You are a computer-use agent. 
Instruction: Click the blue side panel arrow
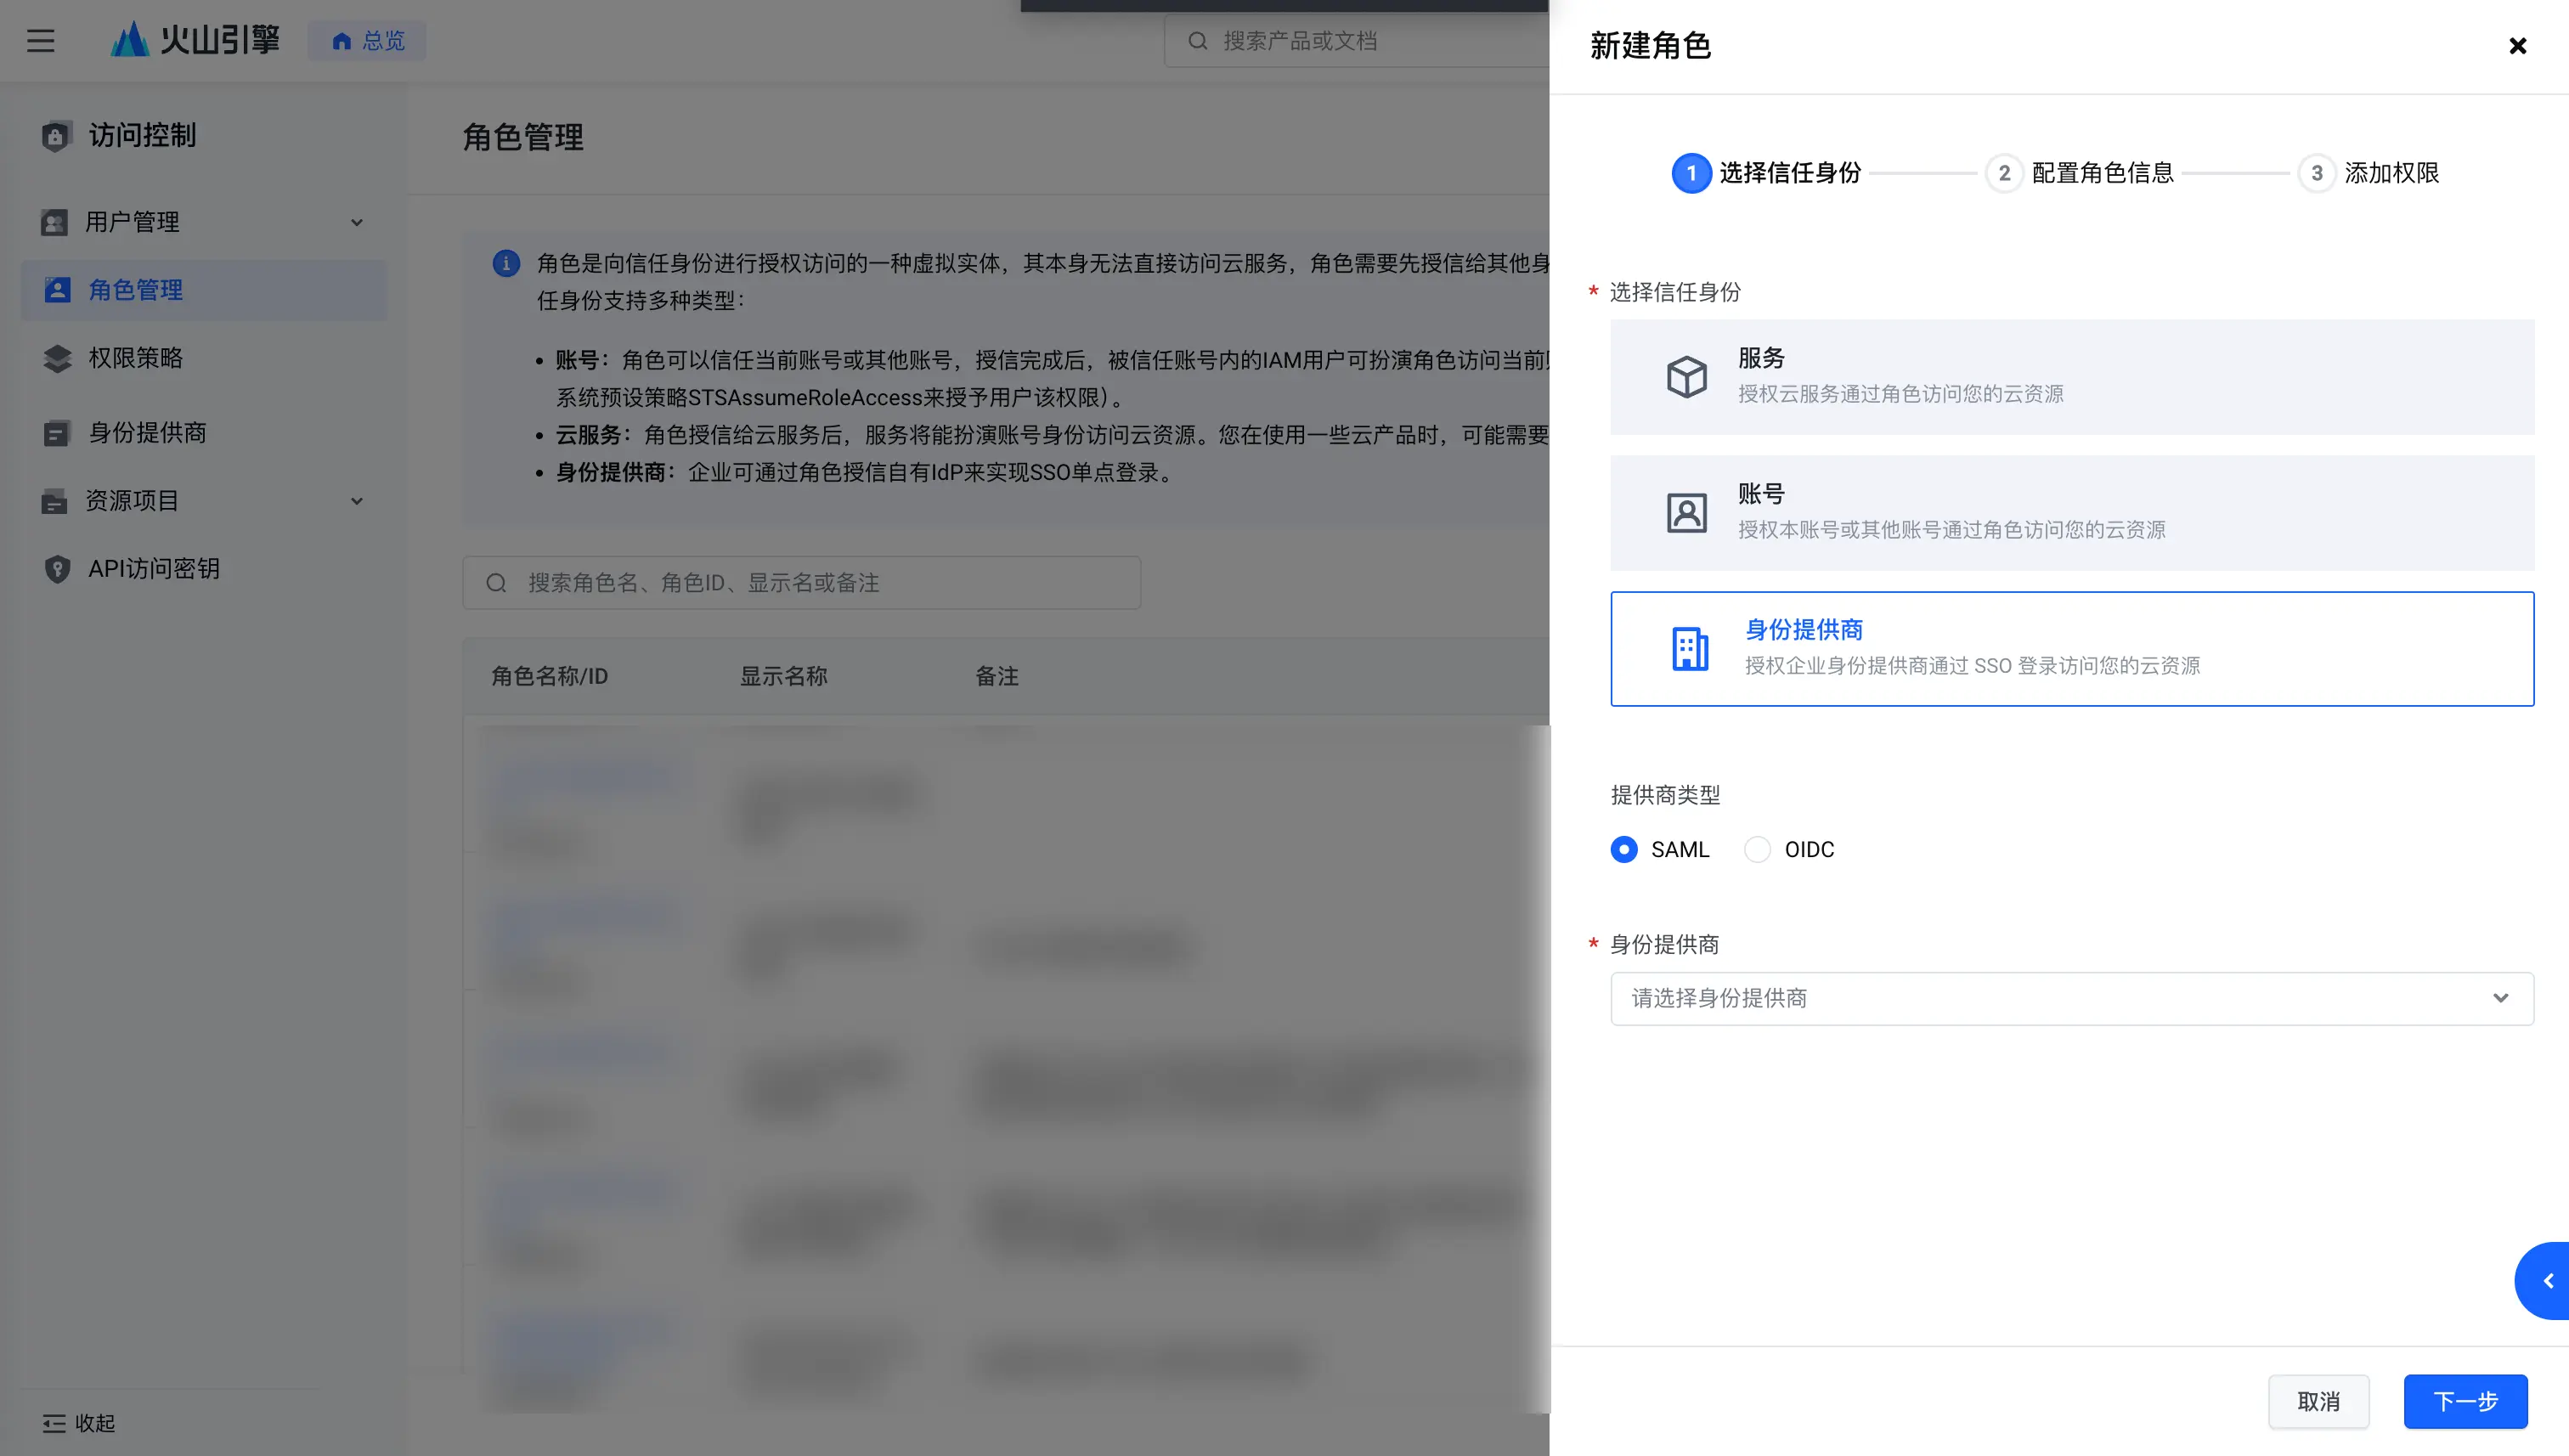(x=2546, y=1281)
